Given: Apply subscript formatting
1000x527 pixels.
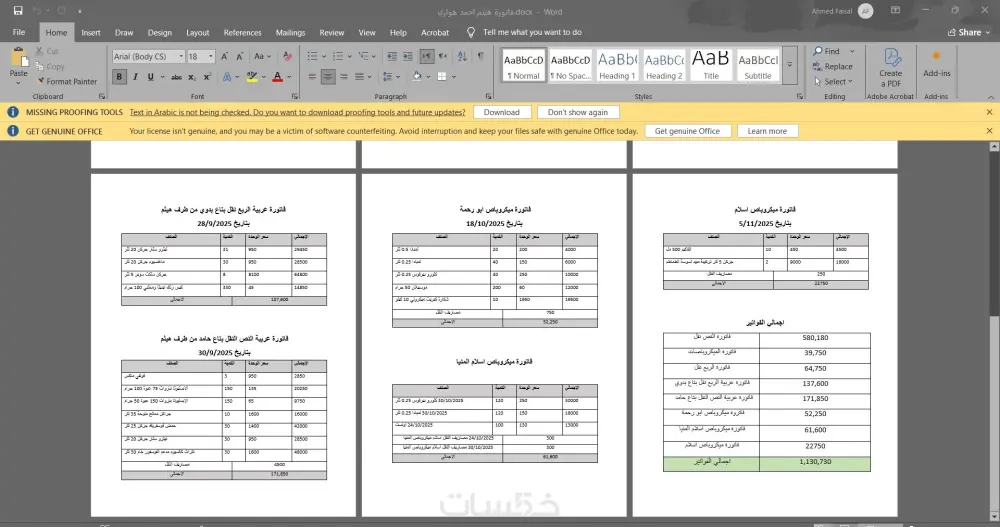Looking at the screenshot, I should tap(192, 77).
